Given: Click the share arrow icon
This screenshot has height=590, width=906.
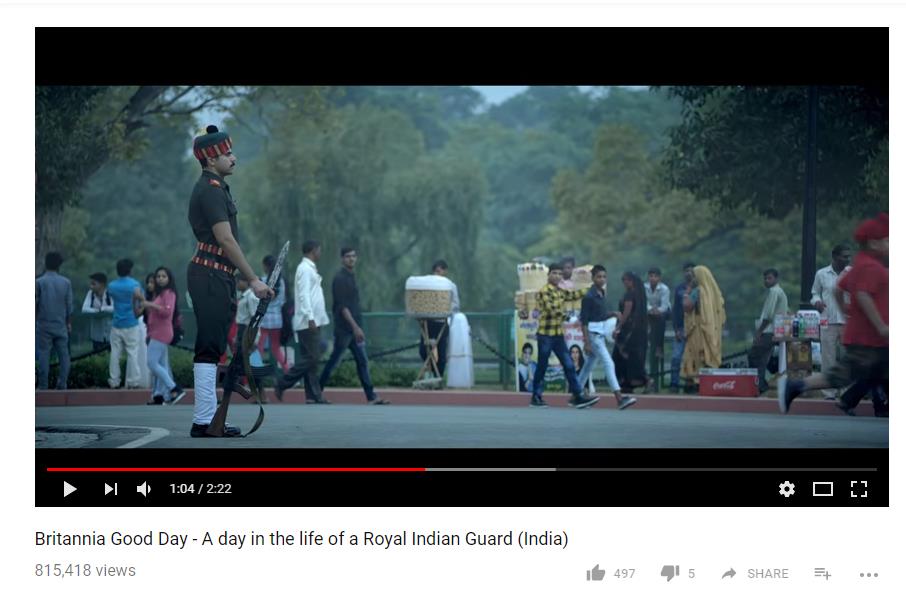Looking at the screenshot, I should (729, 573).
